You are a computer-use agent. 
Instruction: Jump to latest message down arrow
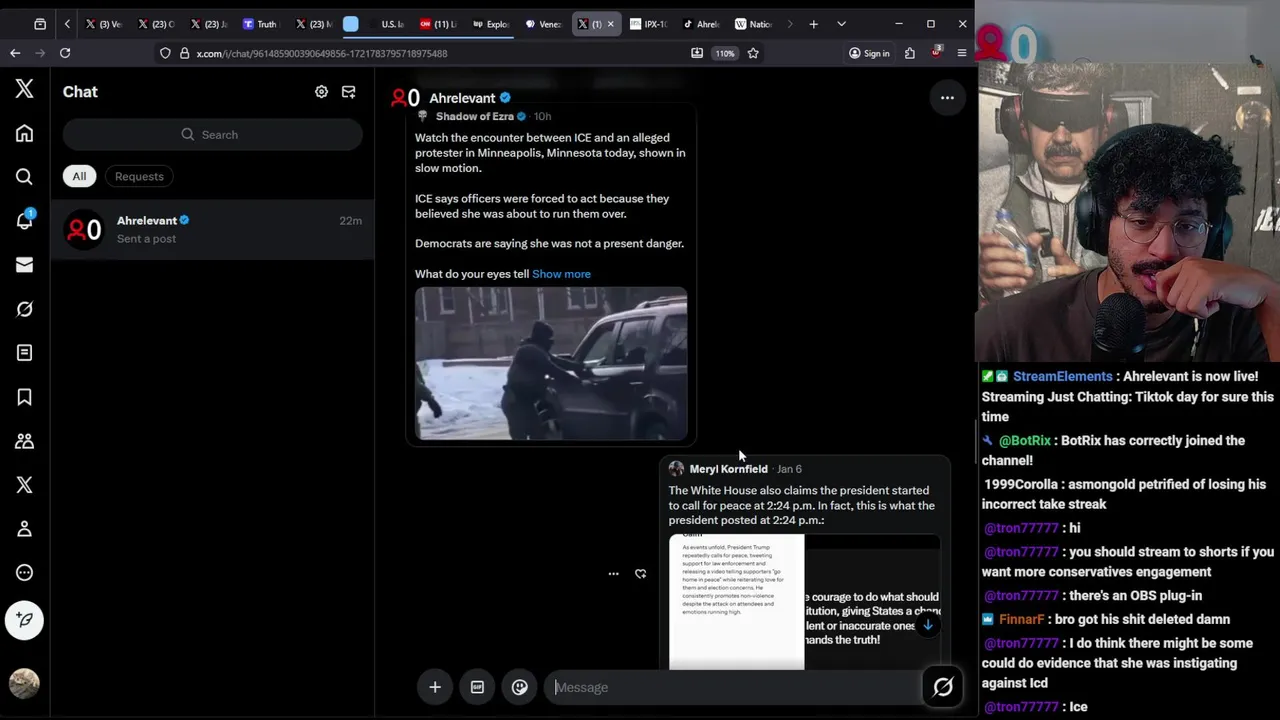tap(927, 625)
